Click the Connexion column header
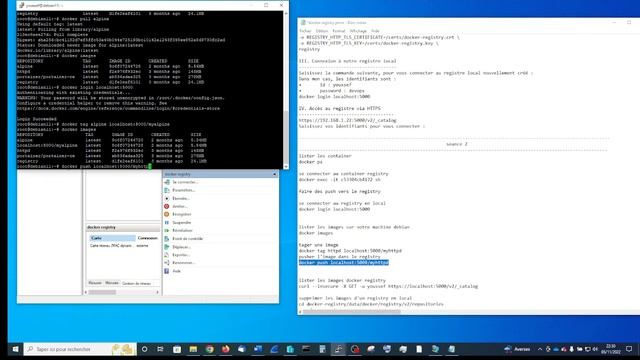Viewport: 640px width, 360px height. [x=147, y=238]
